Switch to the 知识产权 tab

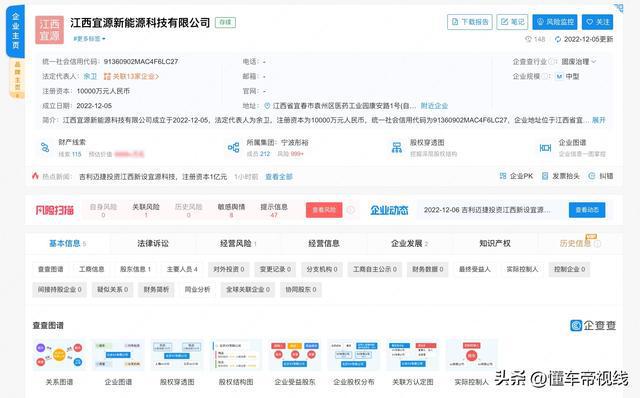pyautogui.click(x=495, y=243)
